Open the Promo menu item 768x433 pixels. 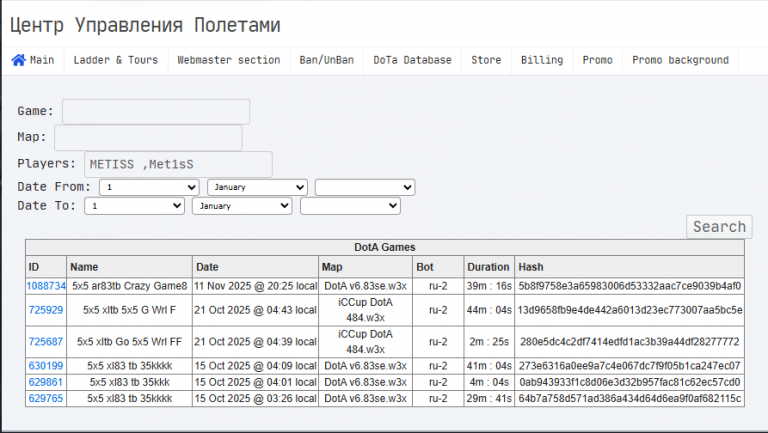click(598, 60)
